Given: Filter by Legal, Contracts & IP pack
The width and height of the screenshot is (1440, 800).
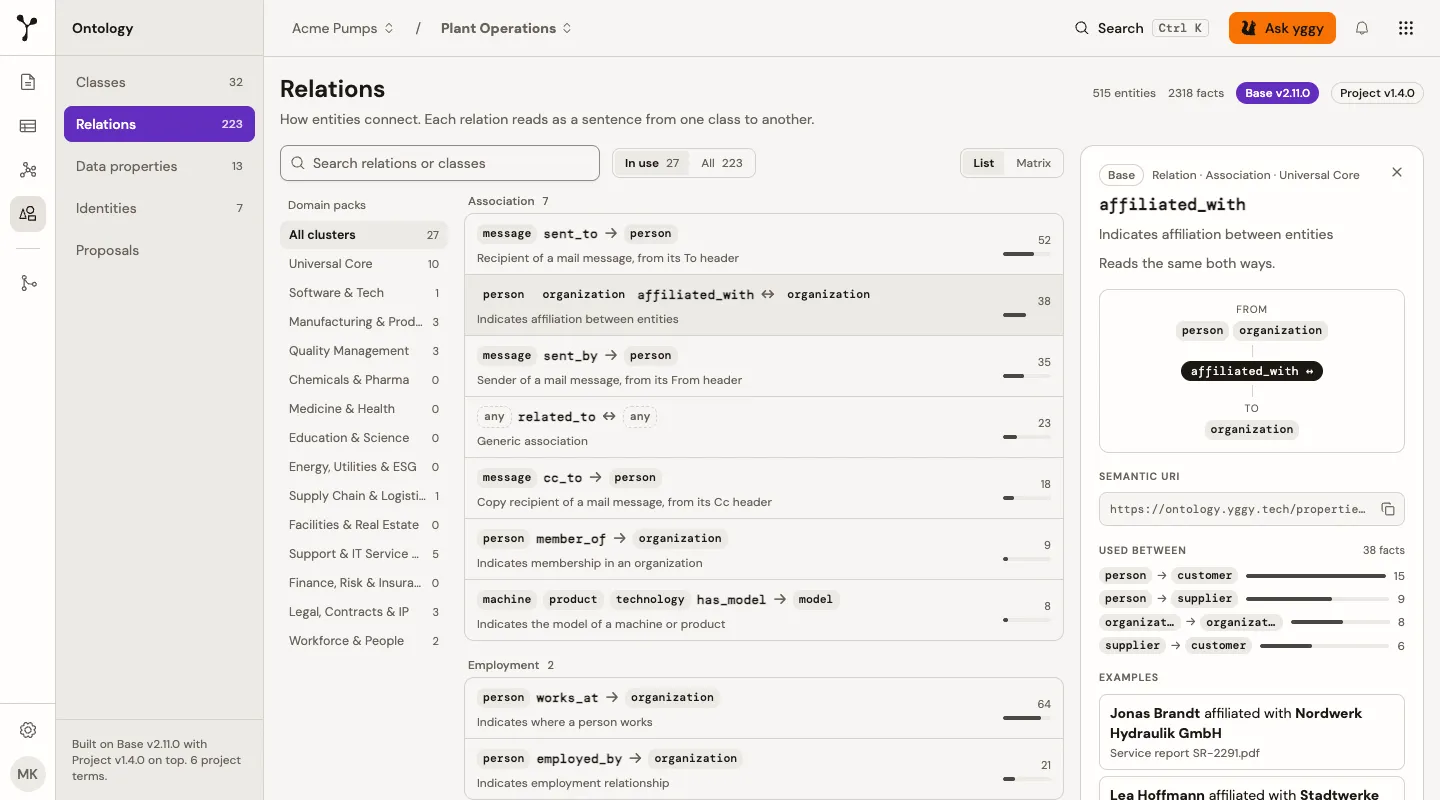Looking at the screenshot, I should click(364, 612).
